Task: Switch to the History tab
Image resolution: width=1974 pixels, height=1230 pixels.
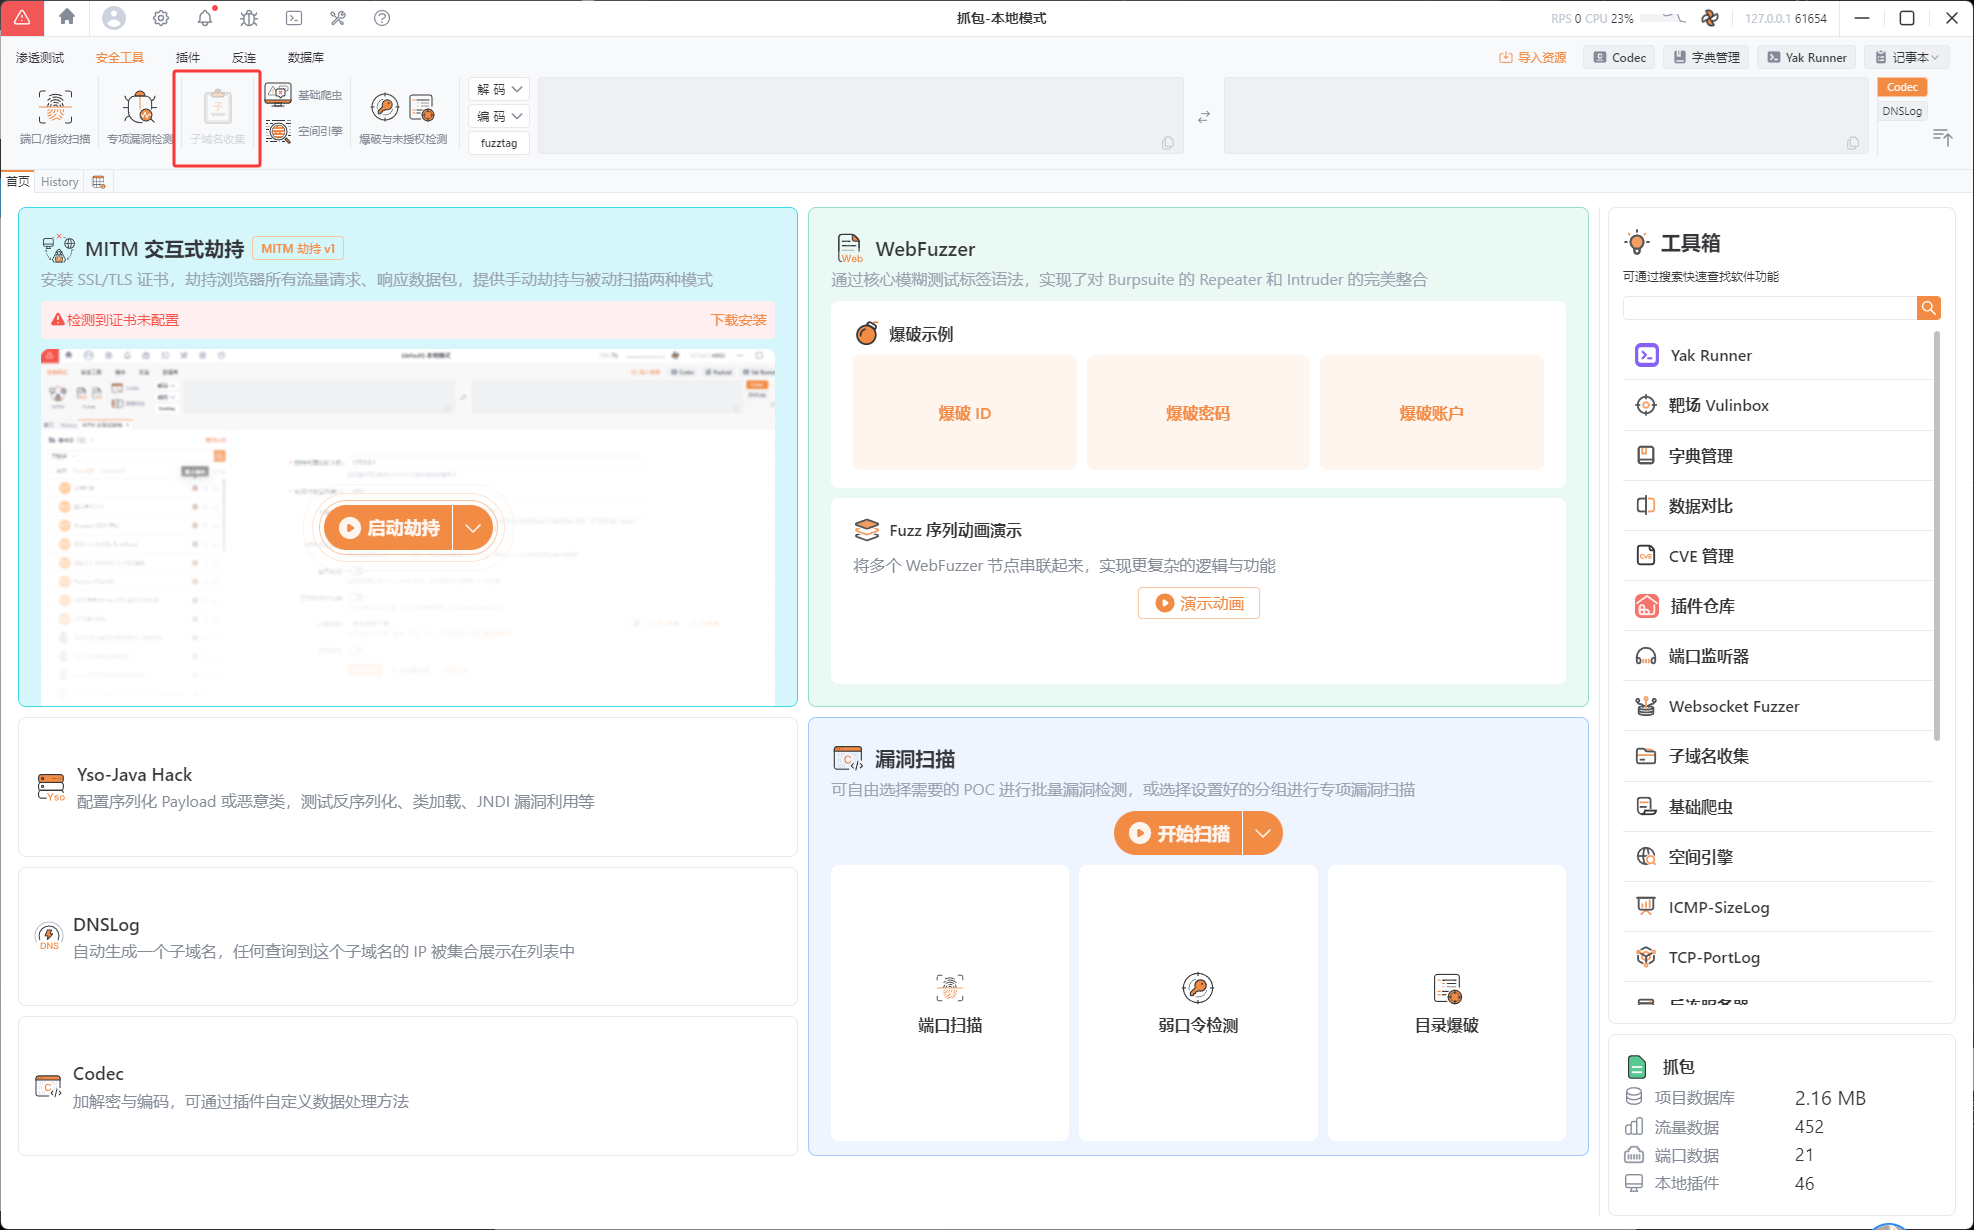Action: point(59,181)
